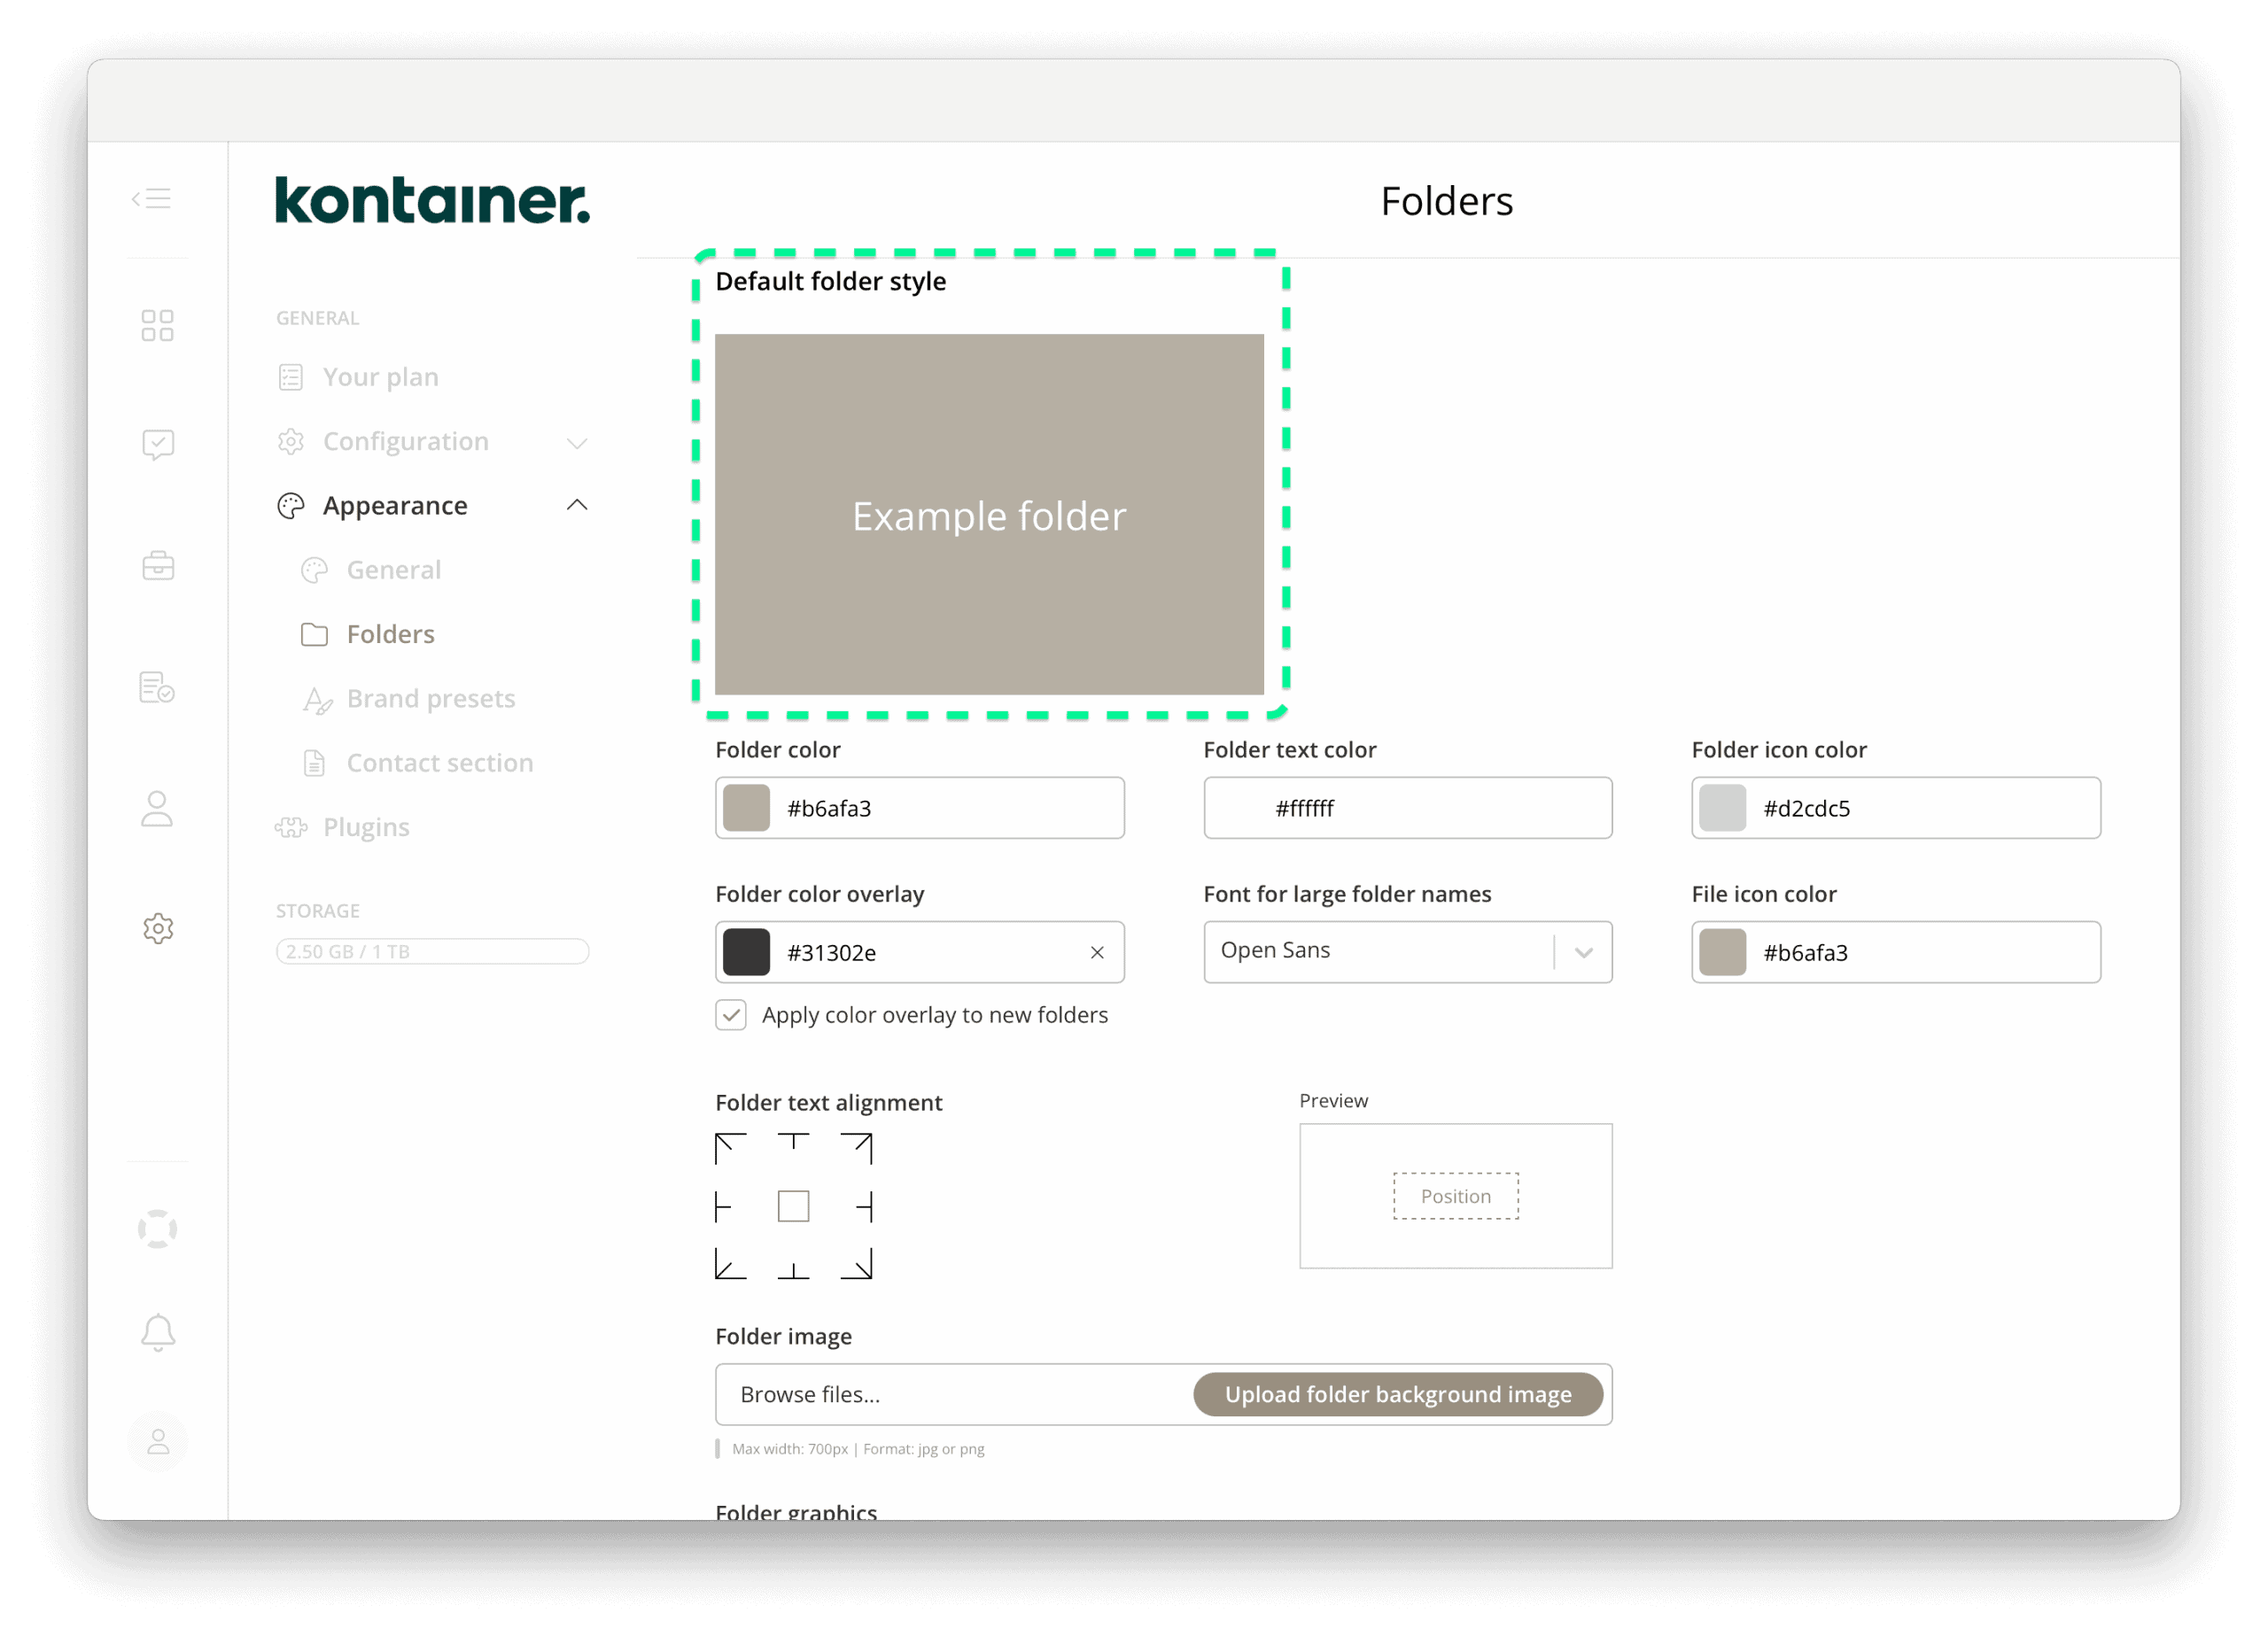The height and width of the screenshot is (1636, 2268).
Task: Open notifications via the bell icon
Action: 157,1331
